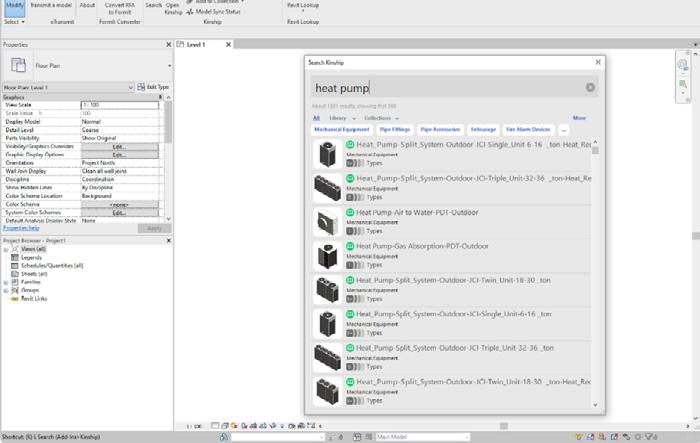This screenshot has width=700, height=443.
Task: Close the Properties panel
Action: (x=168, y=45)
